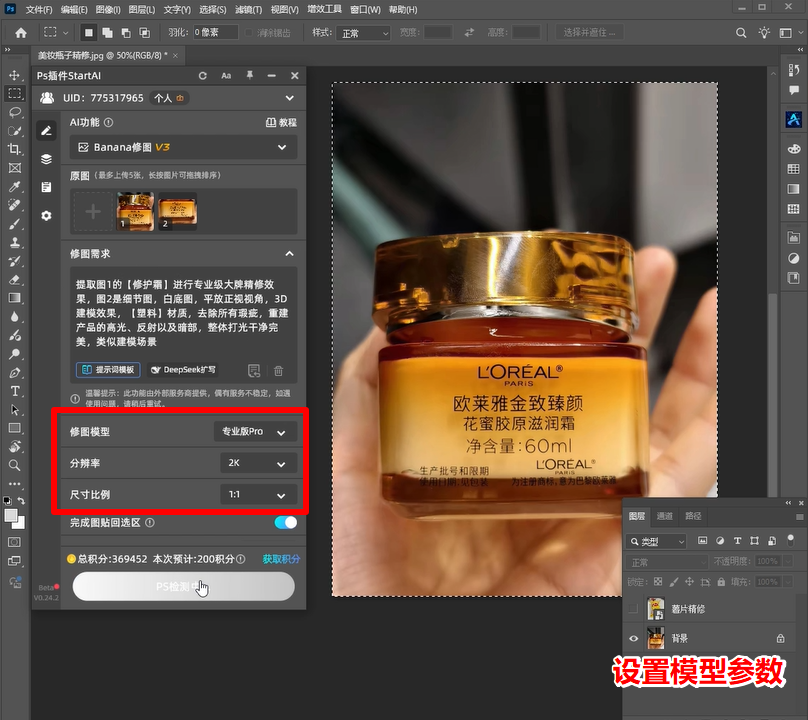Select the Eraser tool
The height and width of the screenshot is (720, 808).
pyautogui.click(x=14, y=280)
